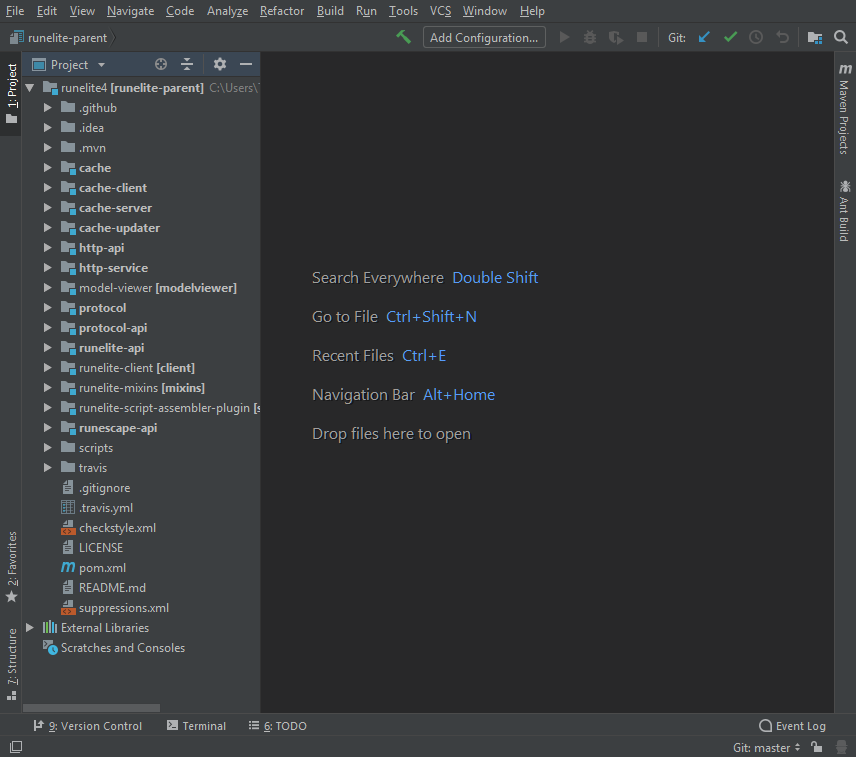
Task: Open Project panel settings gear
Action: (219, 64)
